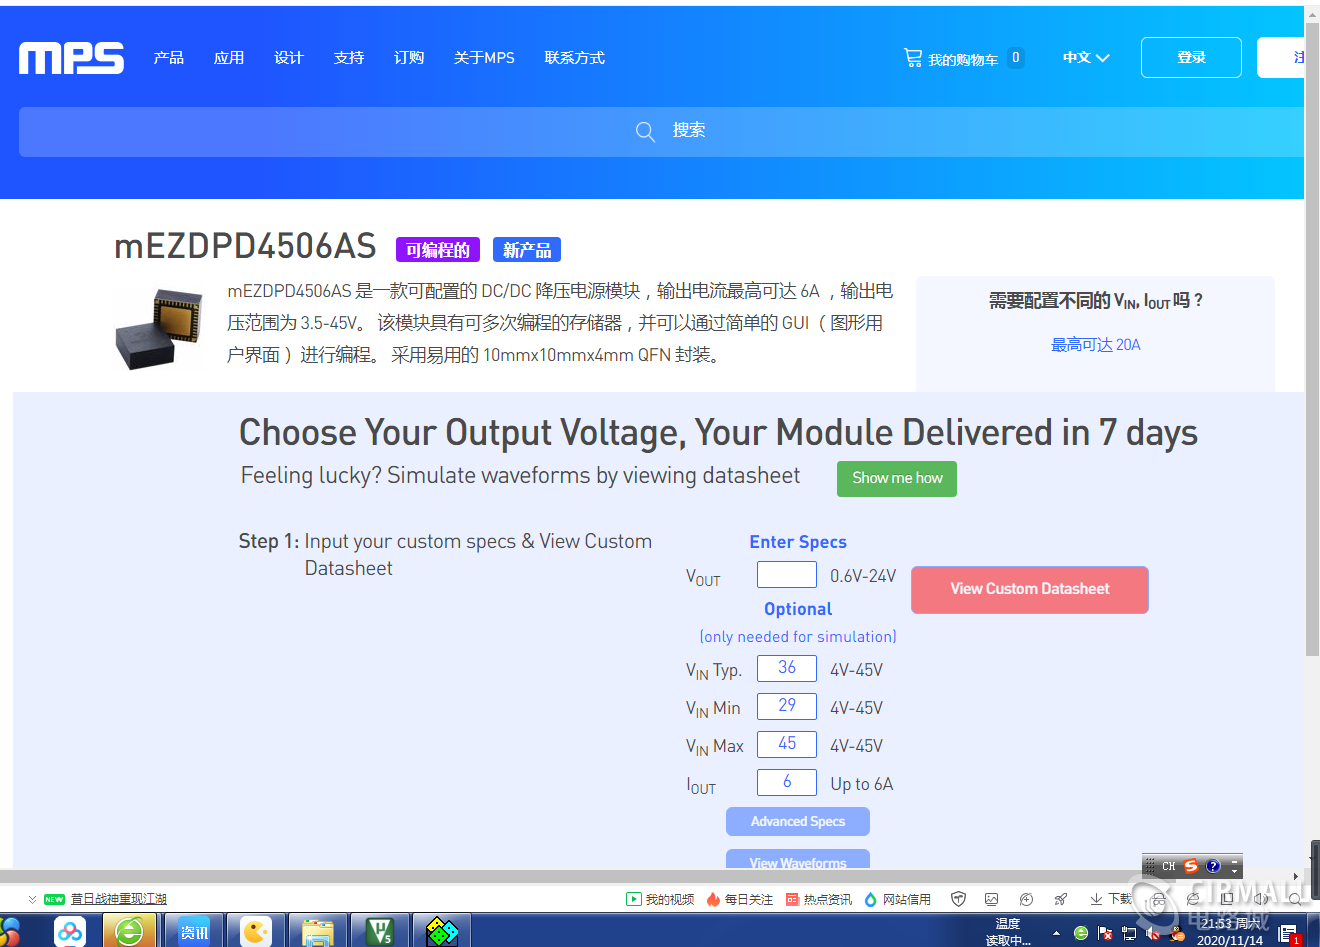Open the 昔日战神重现江湖 news link
The image size is (1320, 947).
tap(119, 899)
